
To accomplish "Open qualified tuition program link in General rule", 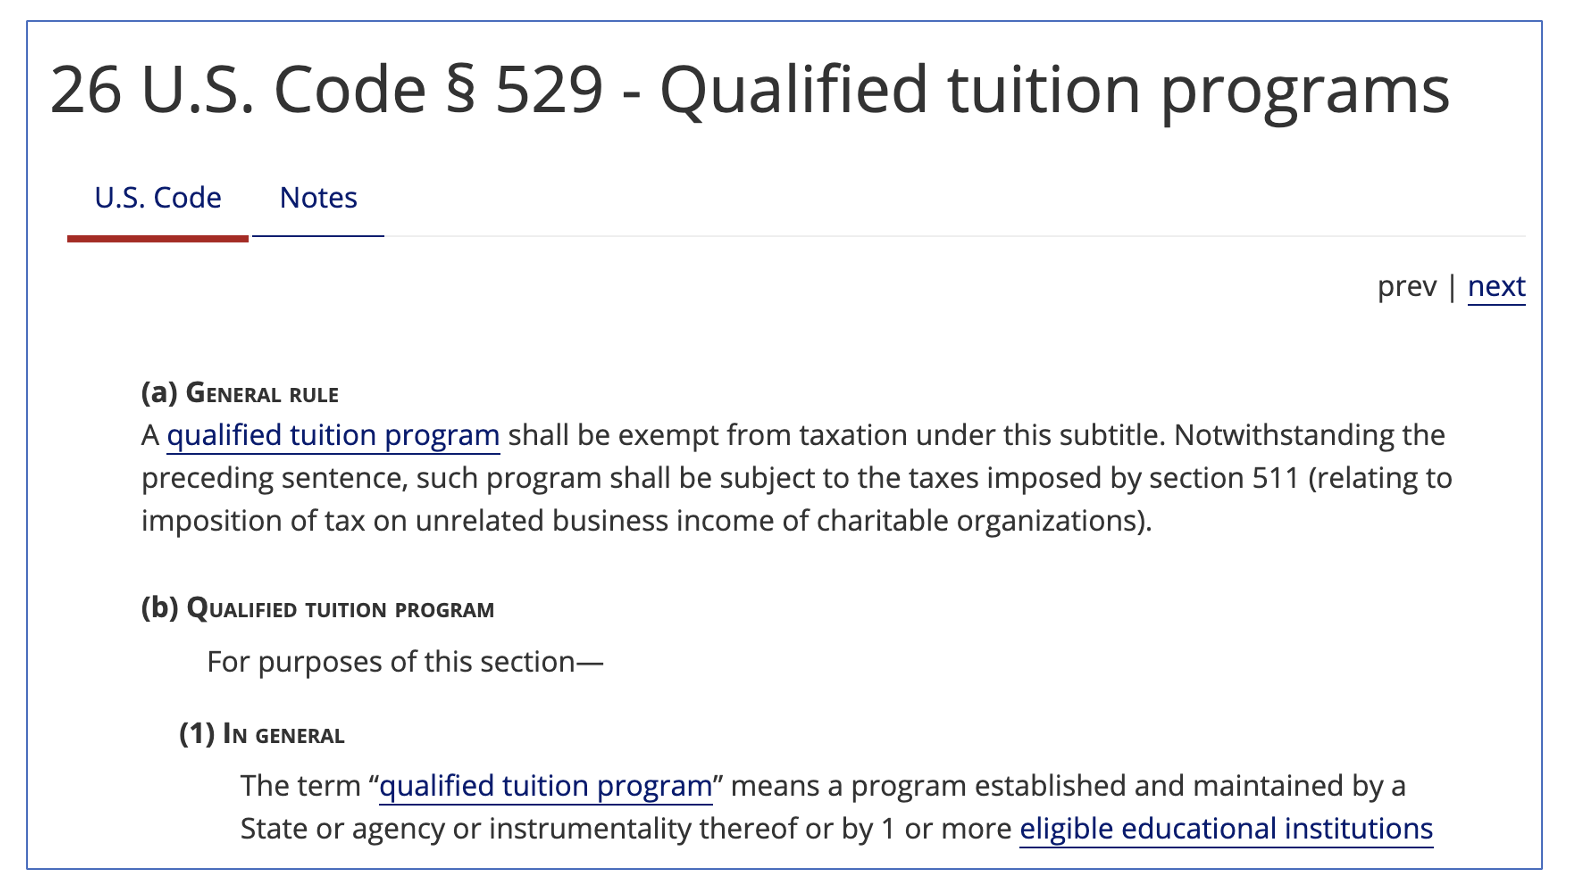I will point(333,436).
